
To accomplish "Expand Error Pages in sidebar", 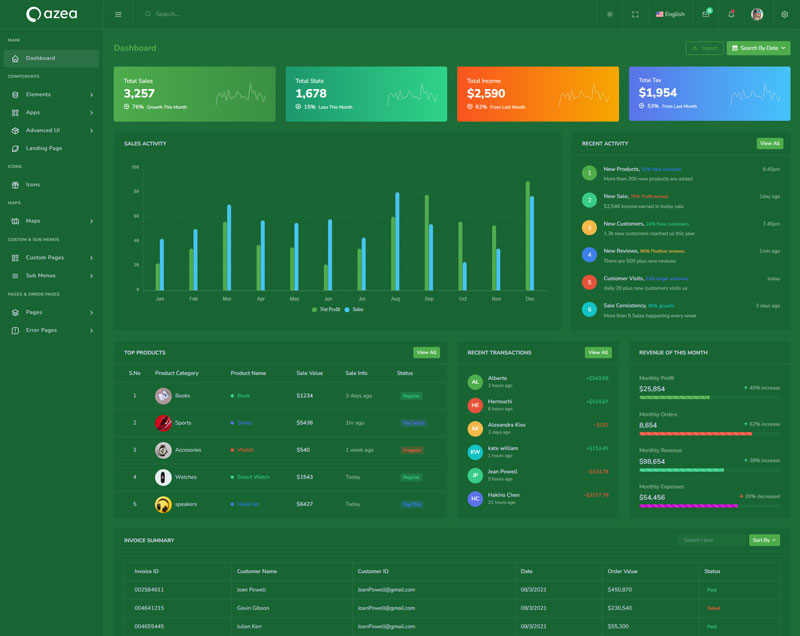I will click(50, 330).
